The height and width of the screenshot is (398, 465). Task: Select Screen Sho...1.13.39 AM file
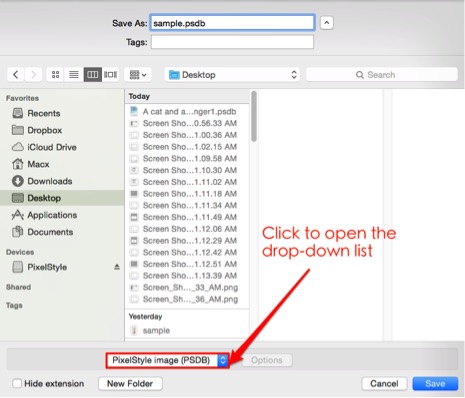click(187, 276)
